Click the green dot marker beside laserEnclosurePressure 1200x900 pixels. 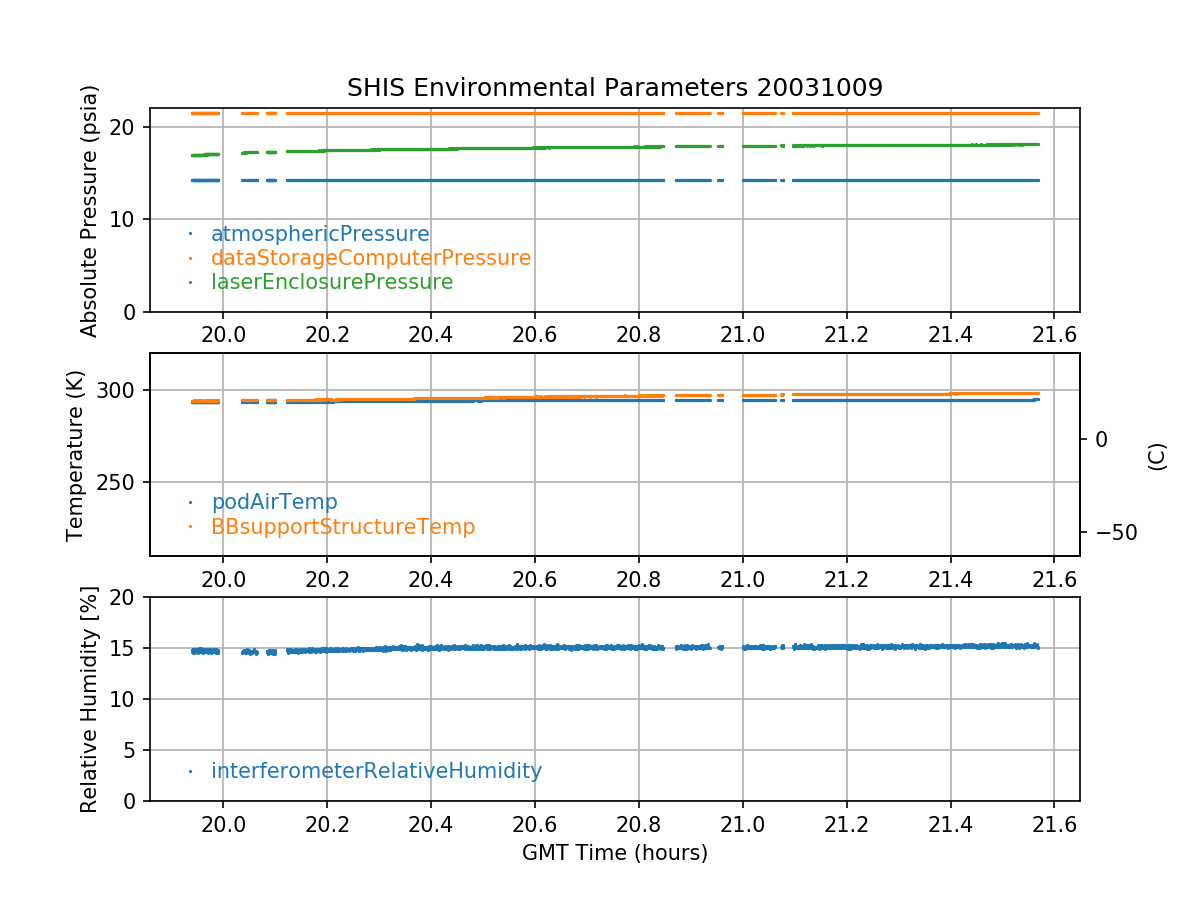coord(190,282)
